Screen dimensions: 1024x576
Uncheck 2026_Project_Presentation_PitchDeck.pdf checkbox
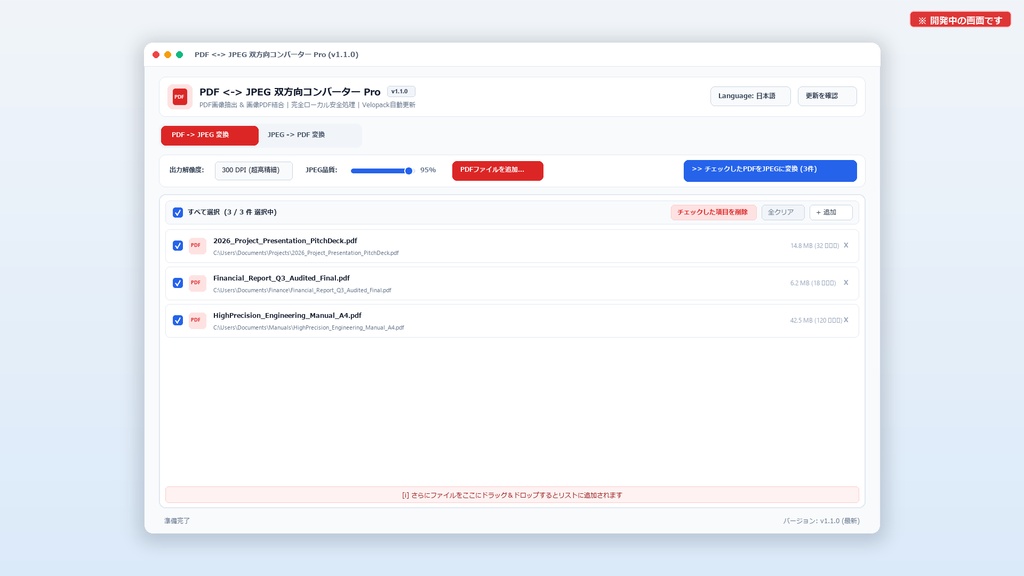[x=178, y=246]
